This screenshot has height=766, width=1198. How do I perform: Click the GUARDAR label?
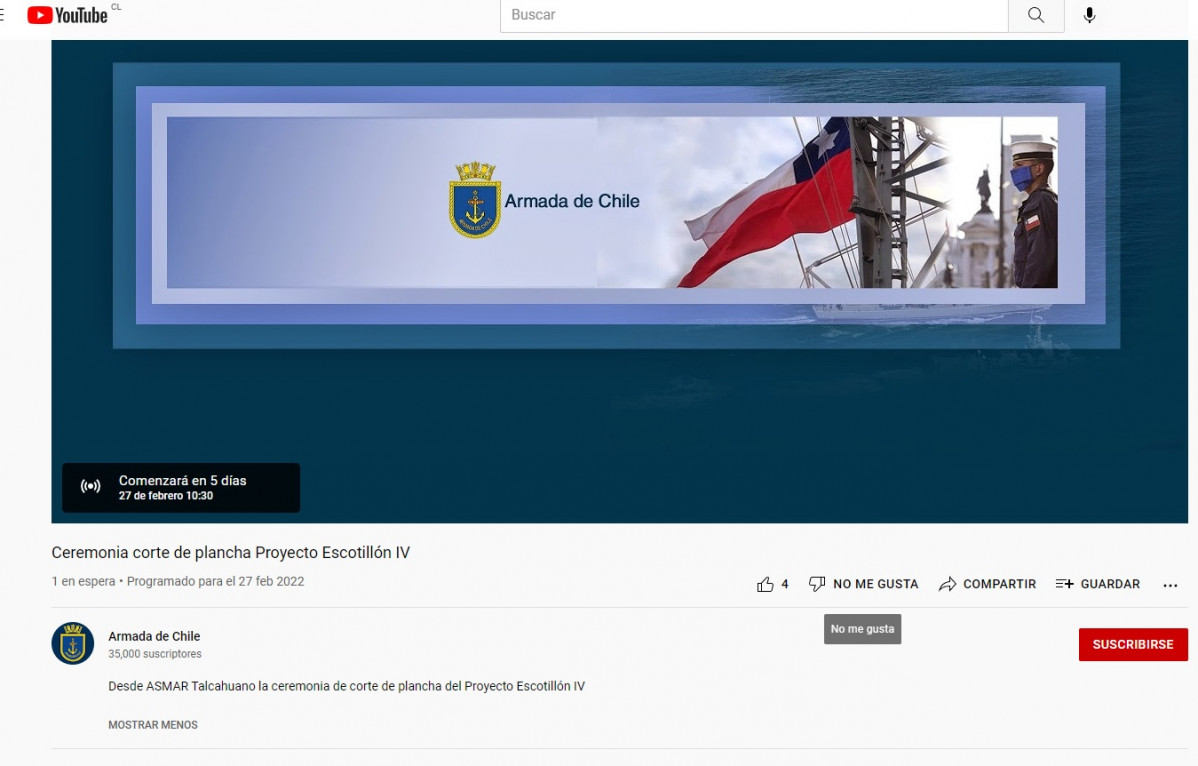point(1110,584)
